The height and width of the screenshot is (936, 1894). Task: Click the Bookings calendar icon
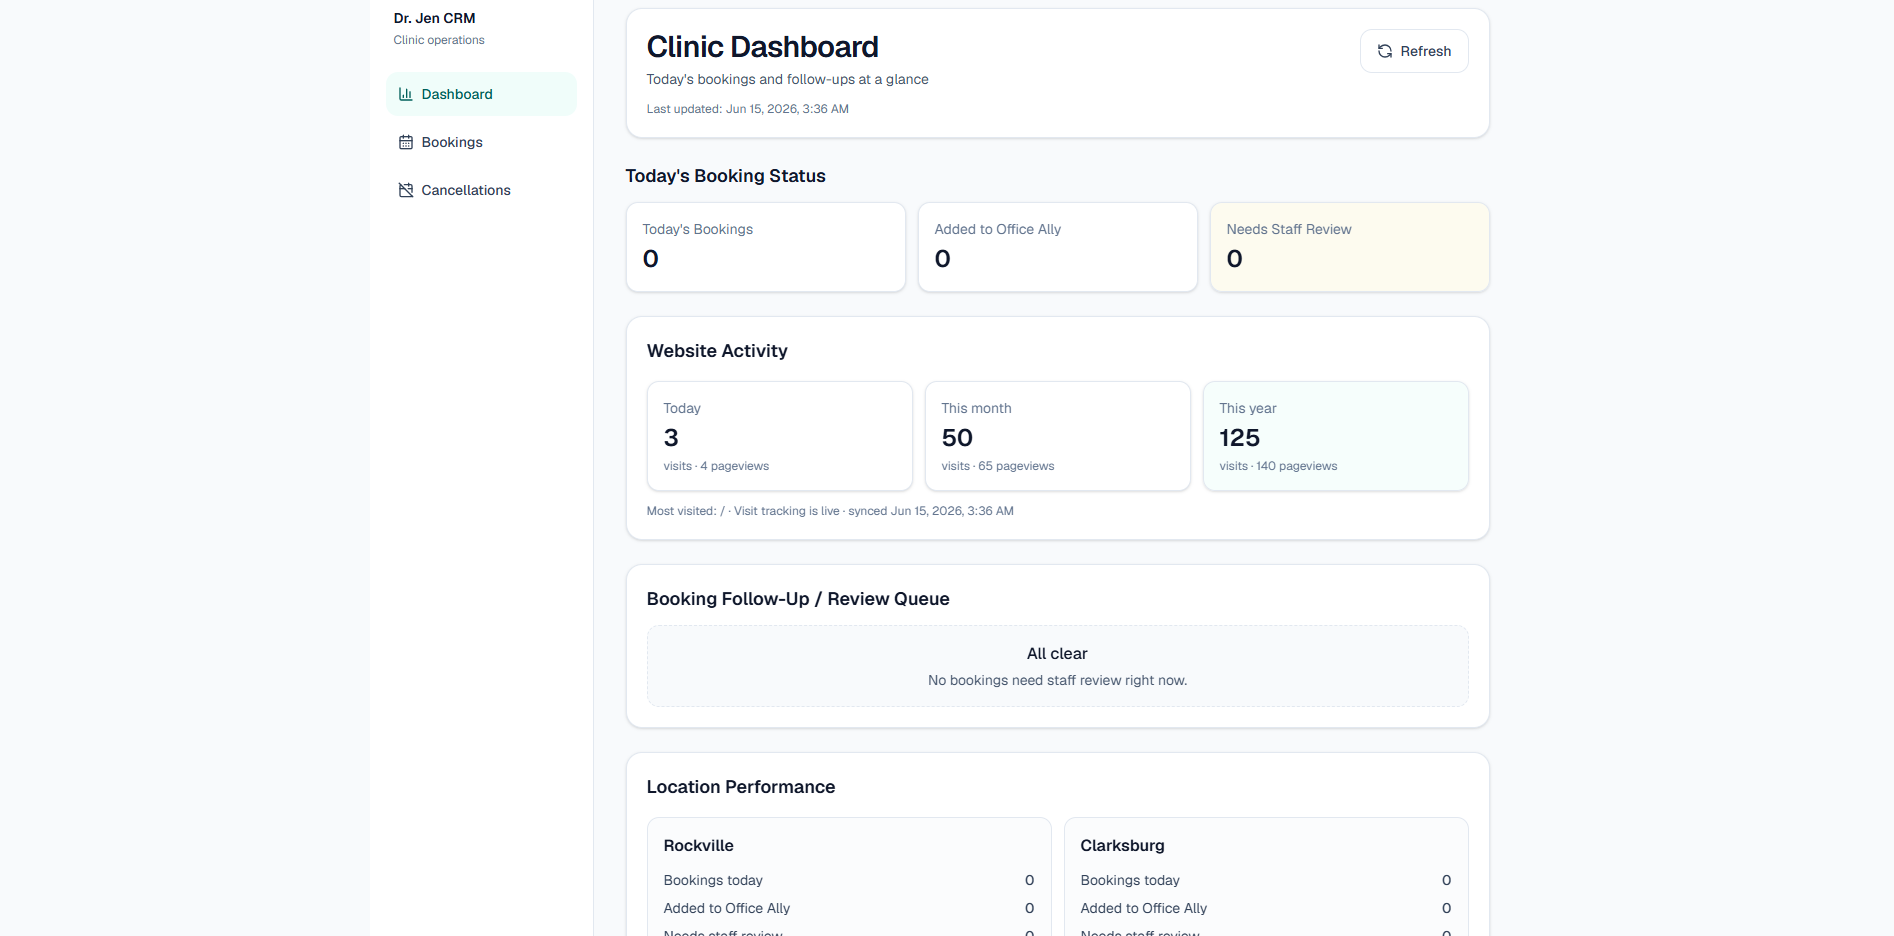pos(405,142)
